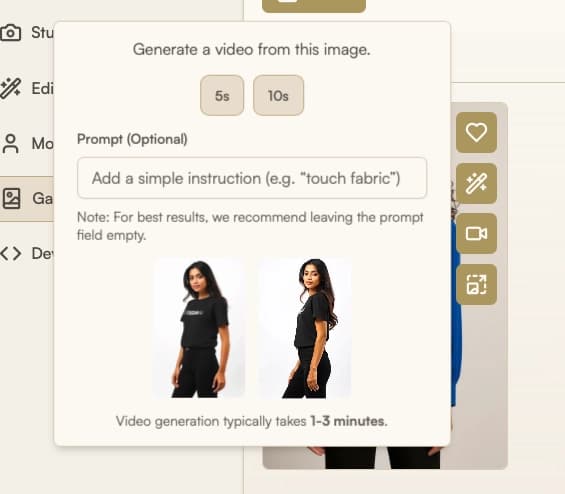Click the optional prompt instruction field
This screenshot has width=565, height=494.
coord(252,178)
